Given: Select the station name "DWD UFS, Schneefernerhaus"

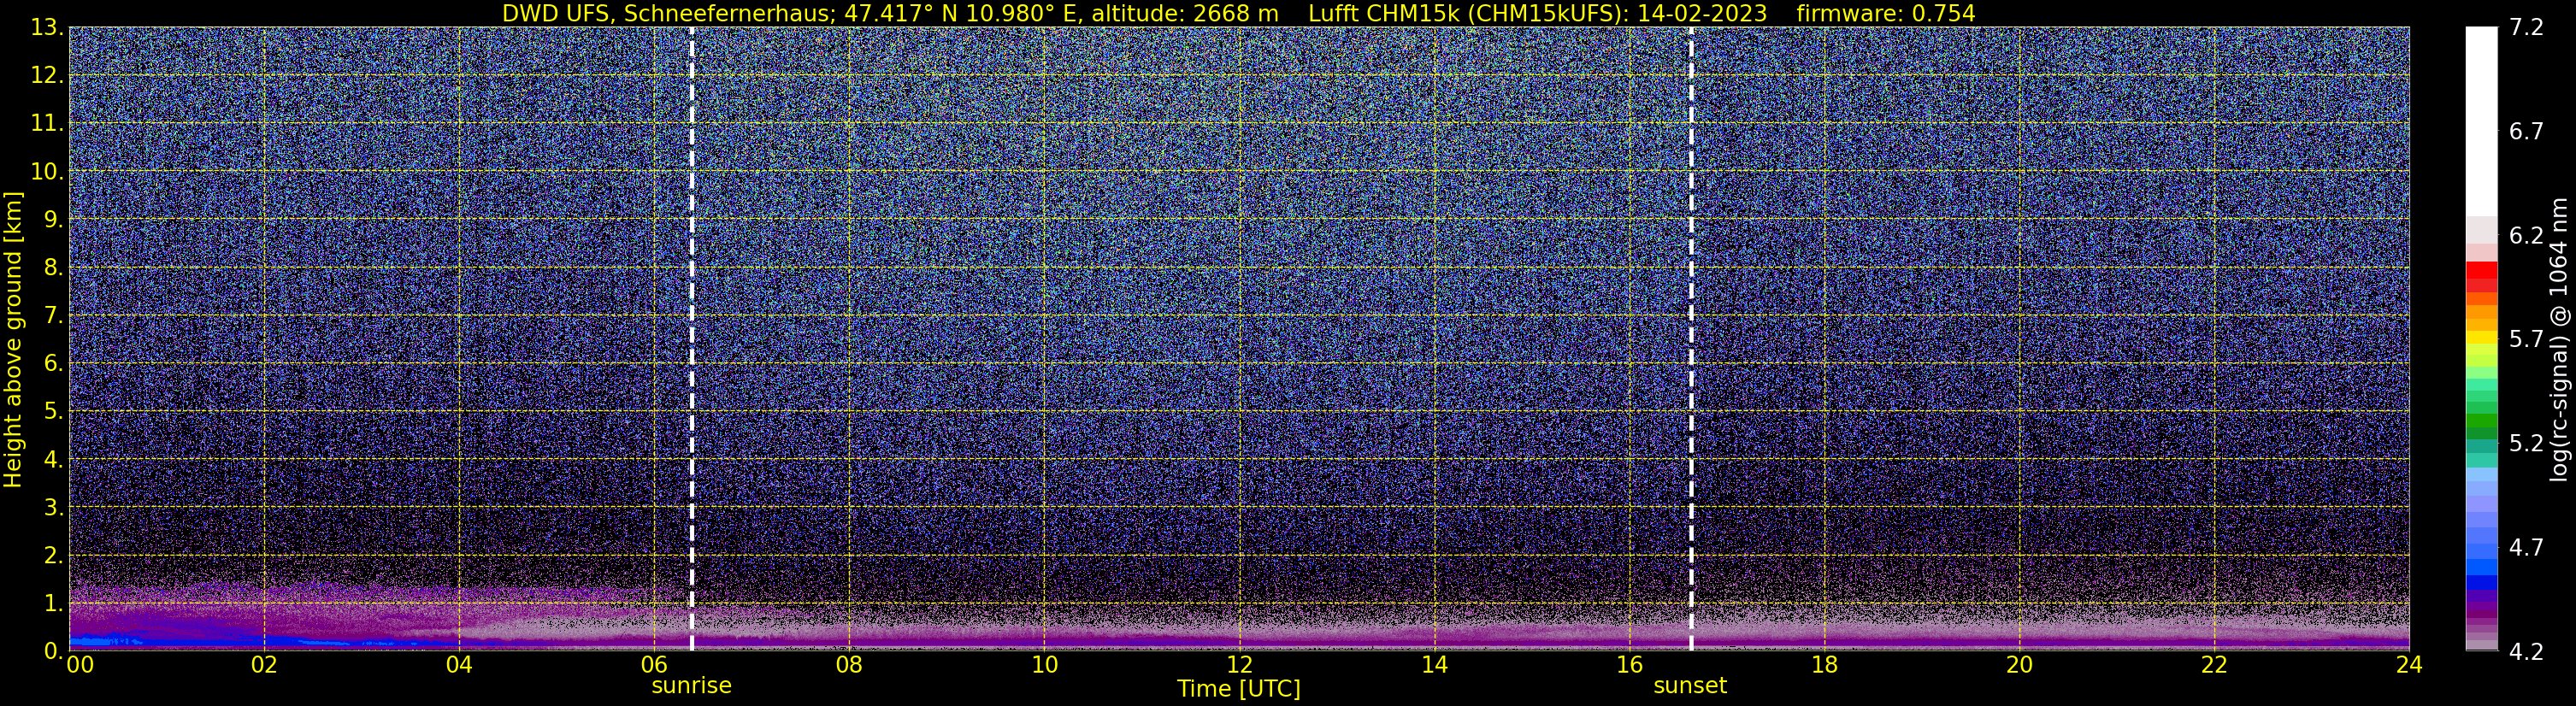Looking at the screenshot, I should [x=669, y=13].
